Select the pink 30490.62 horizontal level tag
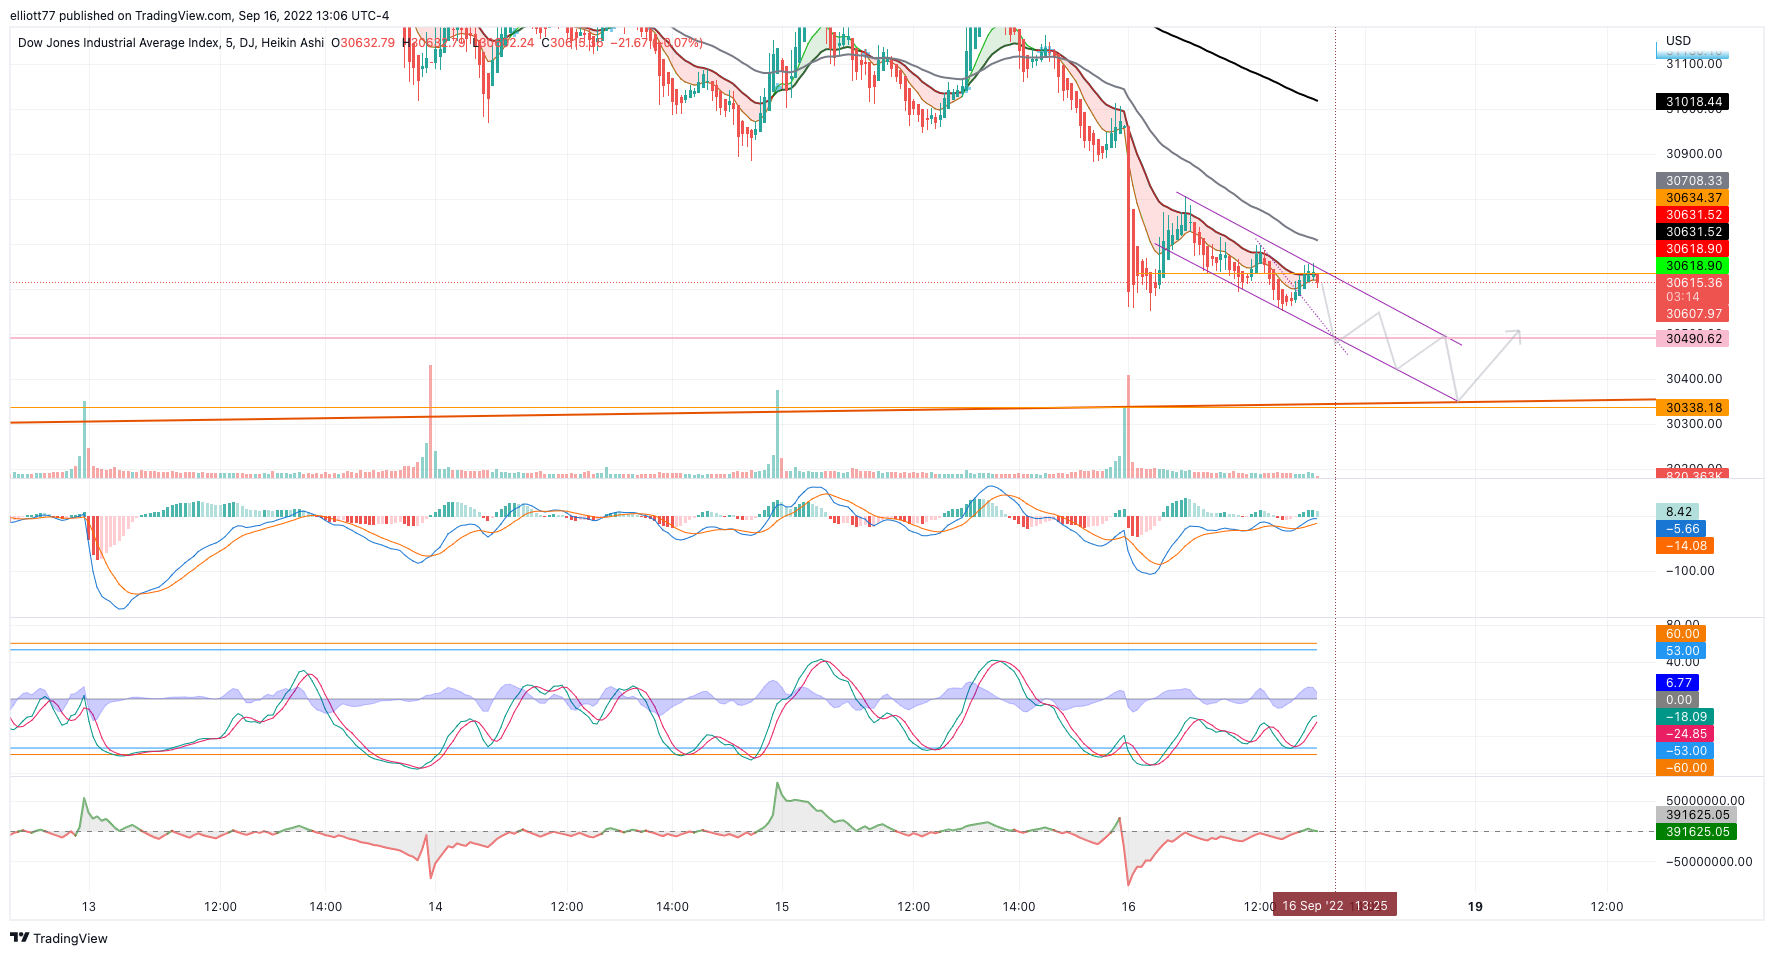Screen dimensions: 1774x955 pyautogui.click(x=1692, y=339)
